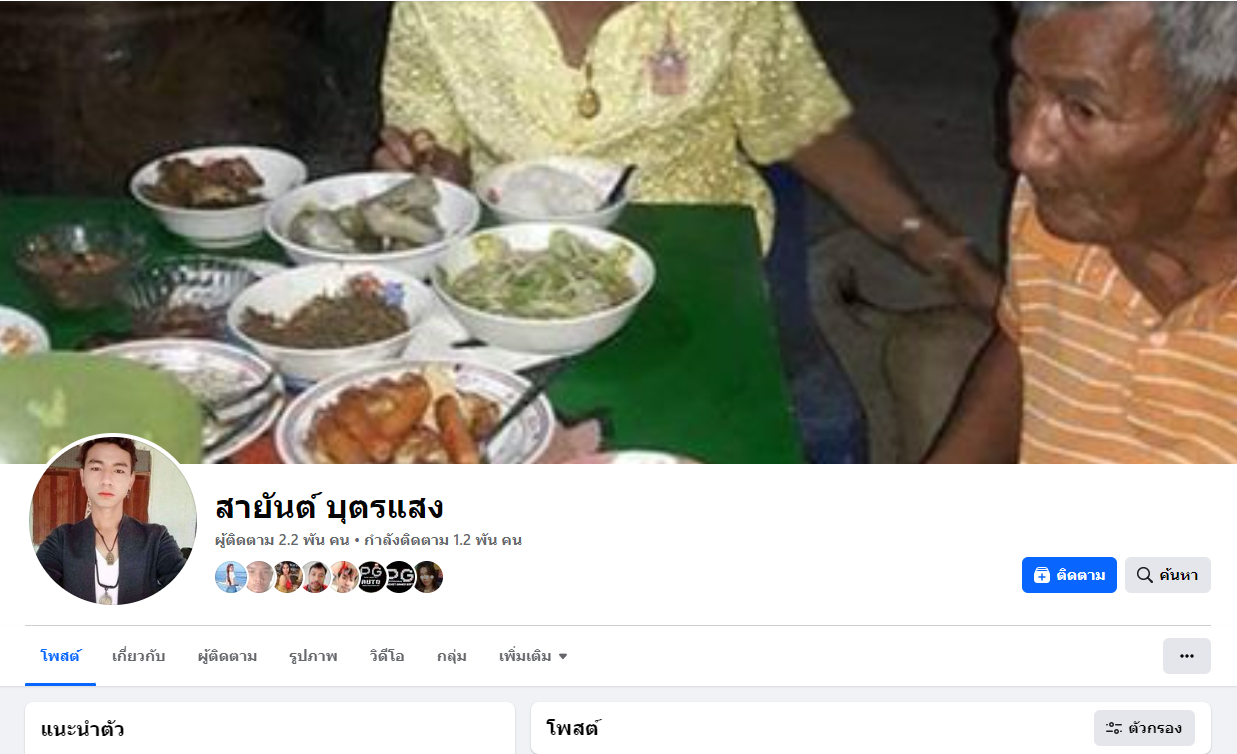Click the ติดตาม follow button
The image size is (1237, 754).
click(1069, 575)
